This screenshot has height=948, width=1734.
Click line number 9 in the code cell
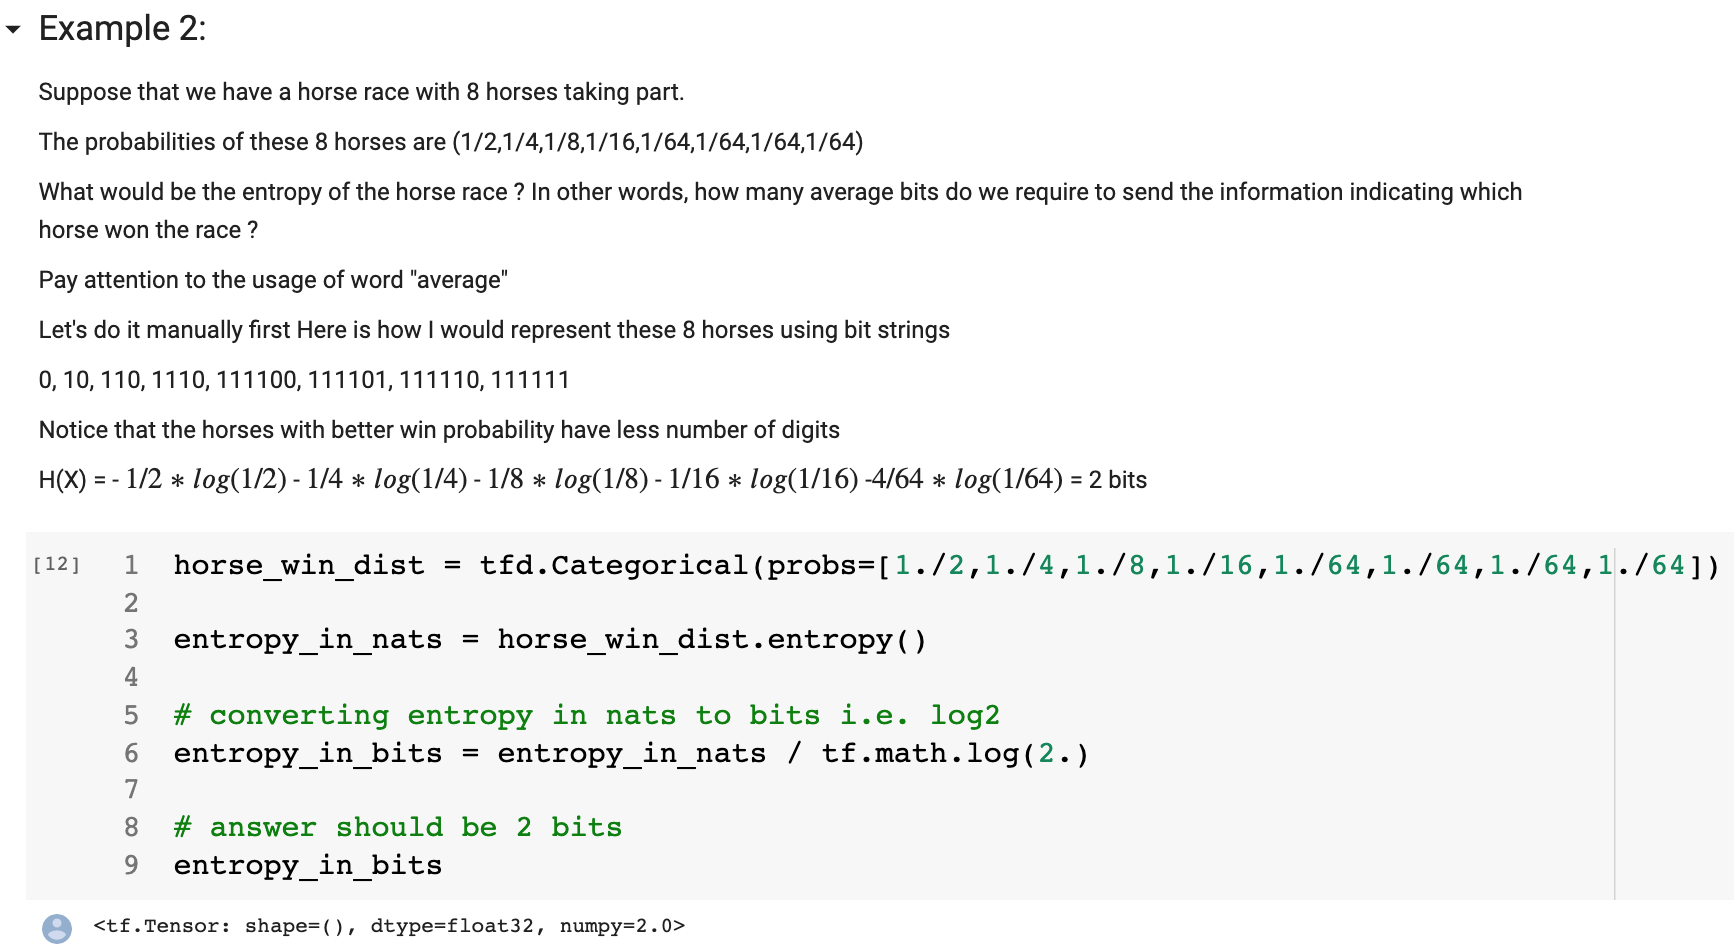pyautogui.click(x=131, y=865)
